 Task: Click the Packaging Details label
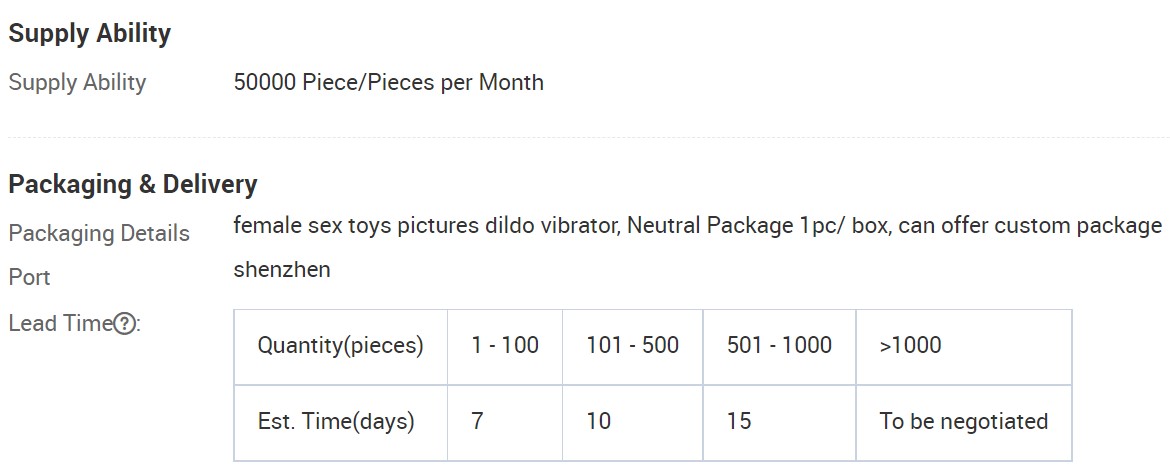(99, 233)
